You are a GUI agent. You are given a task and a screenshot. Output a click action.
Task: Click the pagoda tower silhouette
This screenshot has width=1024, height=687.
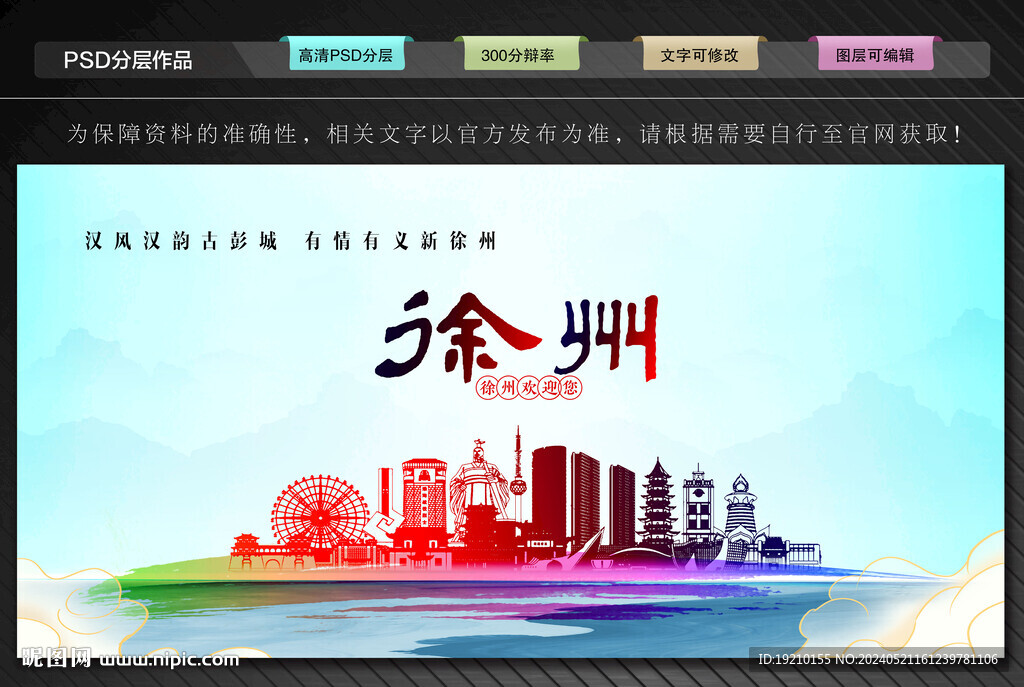(x=655, y=505)
